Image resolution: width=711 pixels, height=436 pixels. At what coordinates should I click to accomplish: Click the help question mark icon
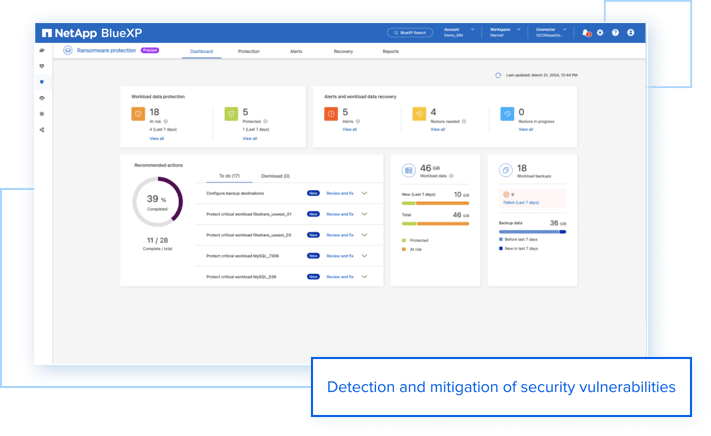click(x=615, y=33)
